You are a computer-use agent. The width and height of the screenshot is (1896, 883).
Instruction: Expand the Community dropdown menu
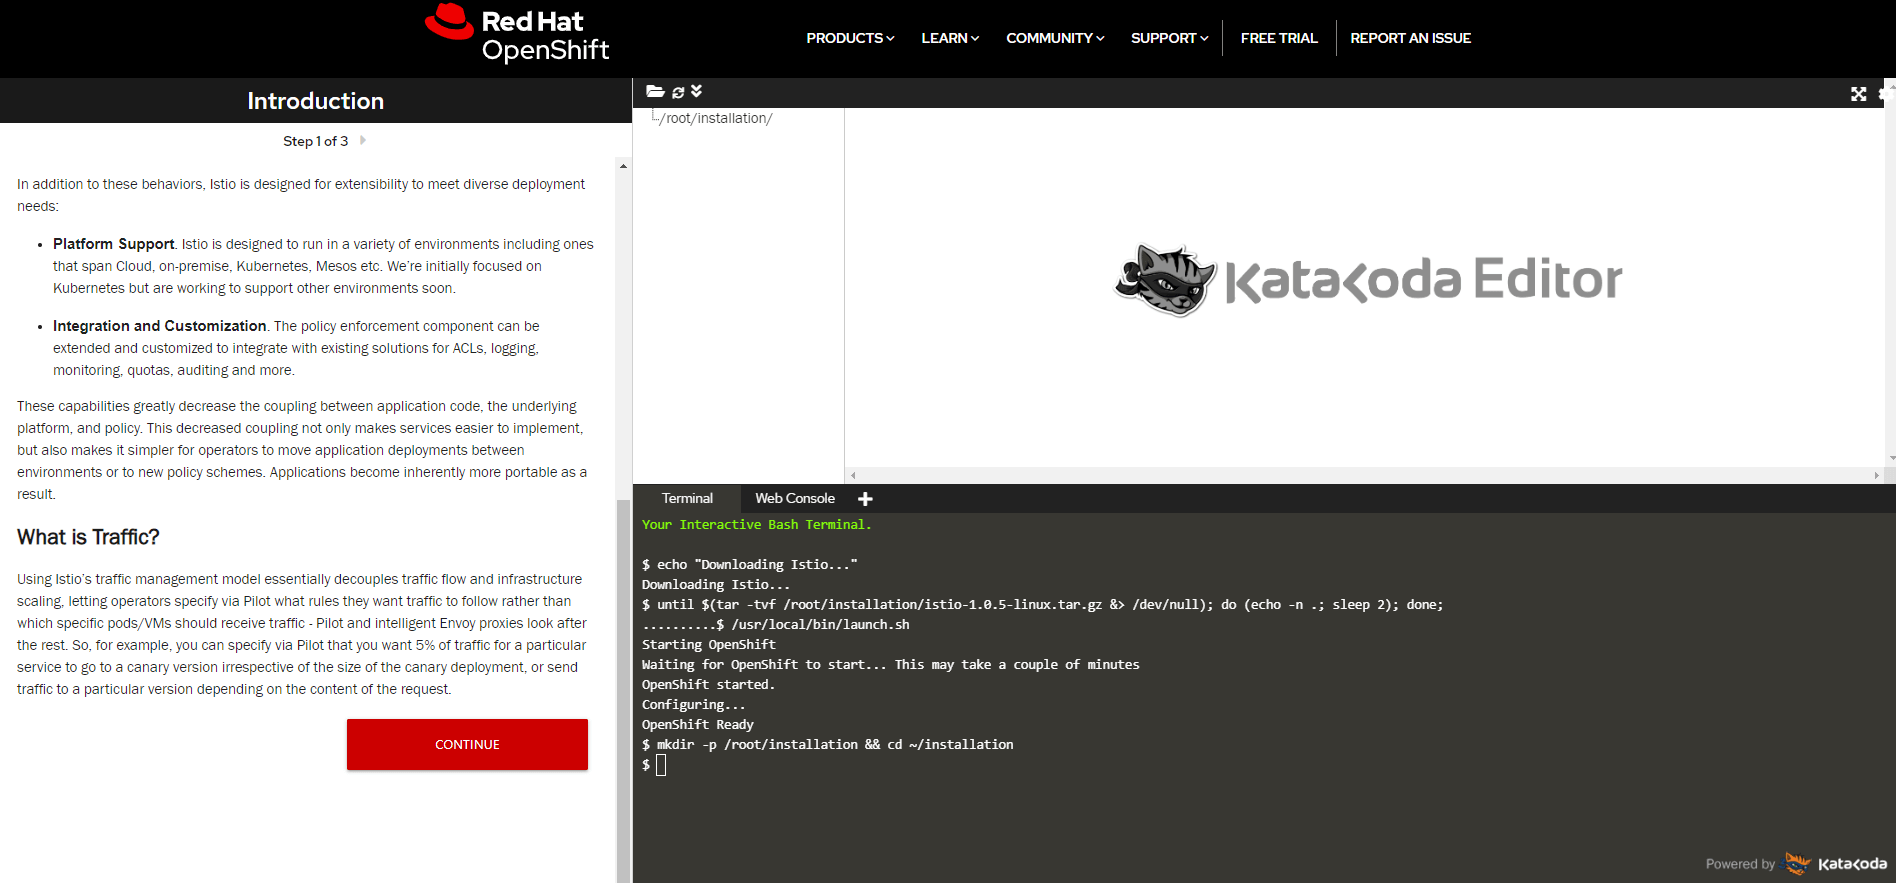(x=1054, y=38)
